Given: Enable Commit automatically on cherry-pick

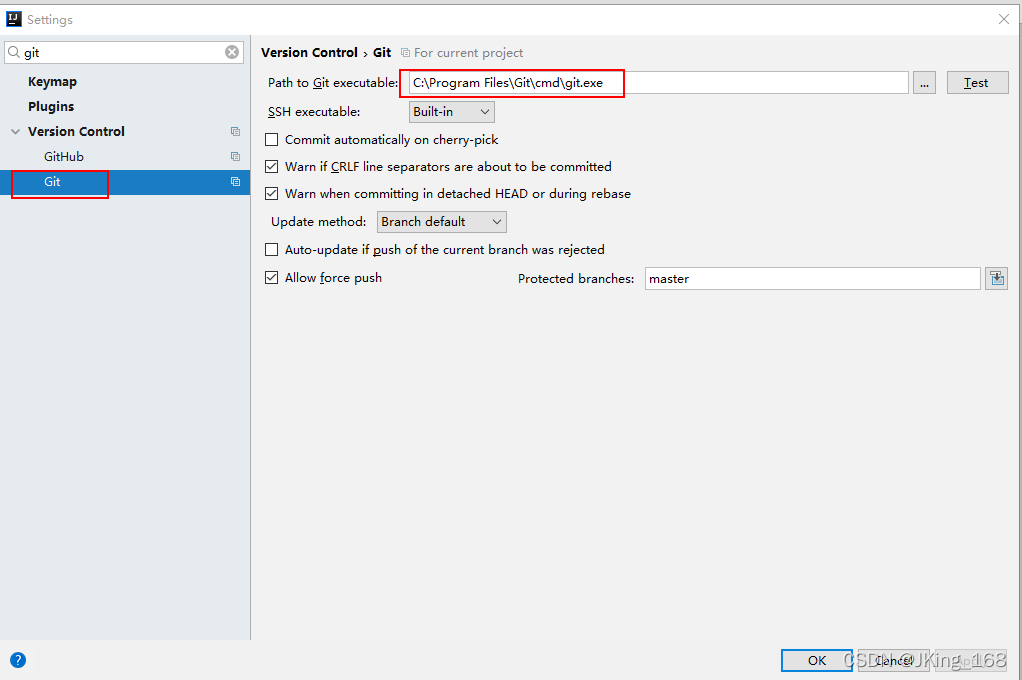Looking at the screenshot, I should [x=272, y=140].
